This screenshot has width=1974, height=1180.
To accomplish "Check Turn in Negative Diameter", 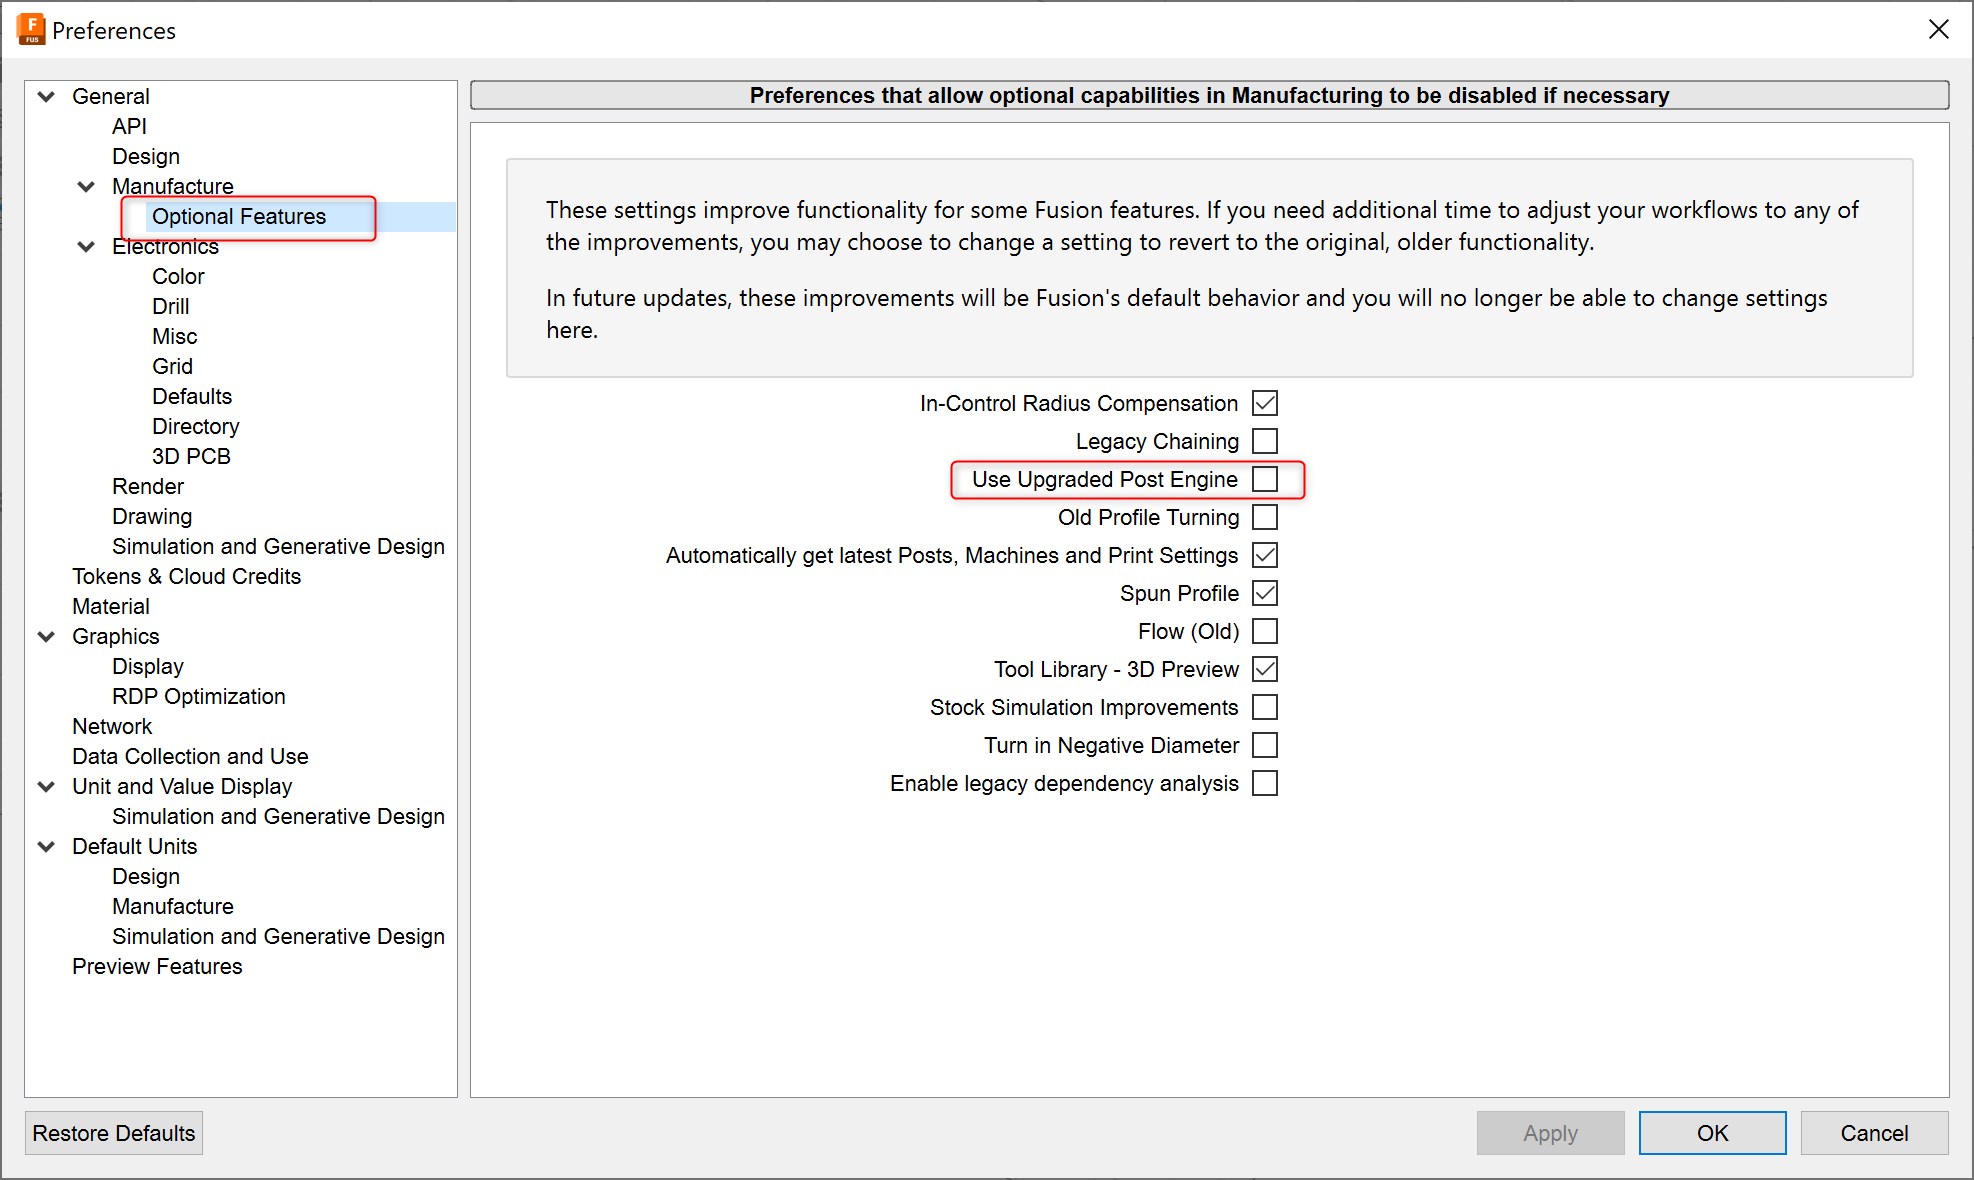I will (1266, 745).
